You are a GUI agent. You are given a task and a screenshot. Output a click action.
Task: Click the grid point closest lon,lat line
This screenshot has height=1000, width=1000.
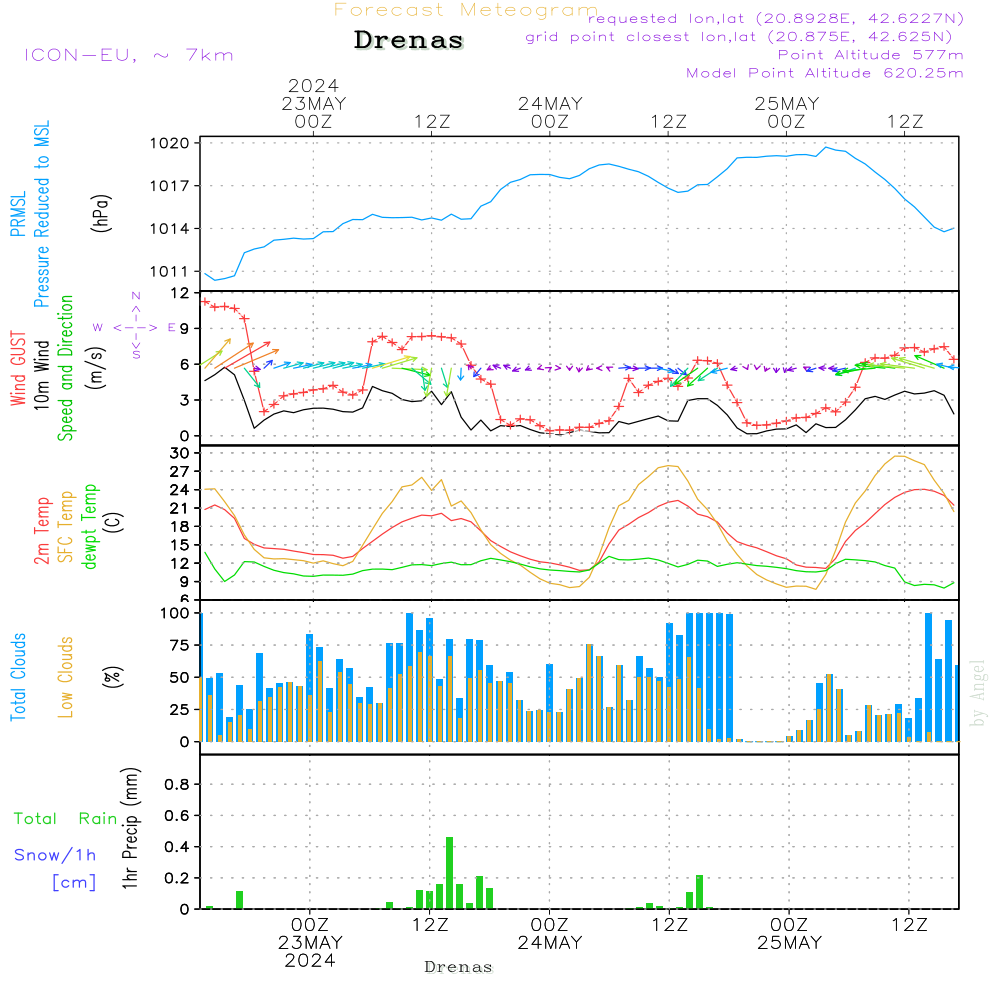(739, 37)
